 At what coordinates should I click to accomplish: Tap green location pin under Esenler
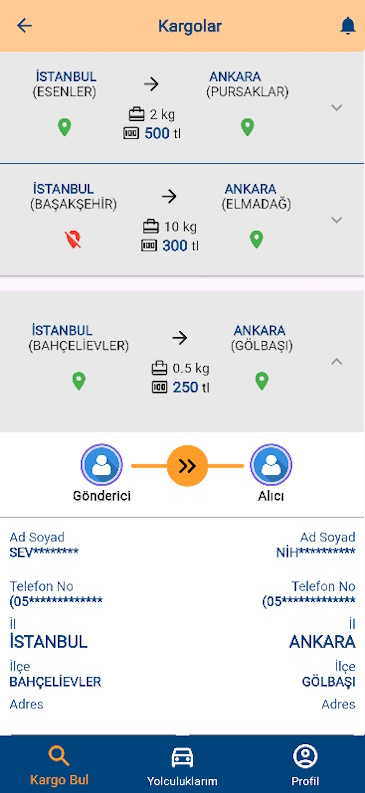coord(64,127)
